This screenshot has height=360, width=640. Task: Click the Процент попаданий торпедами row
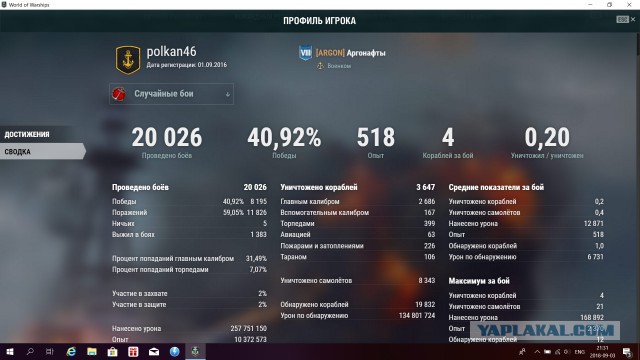click(x=189, y=270)
